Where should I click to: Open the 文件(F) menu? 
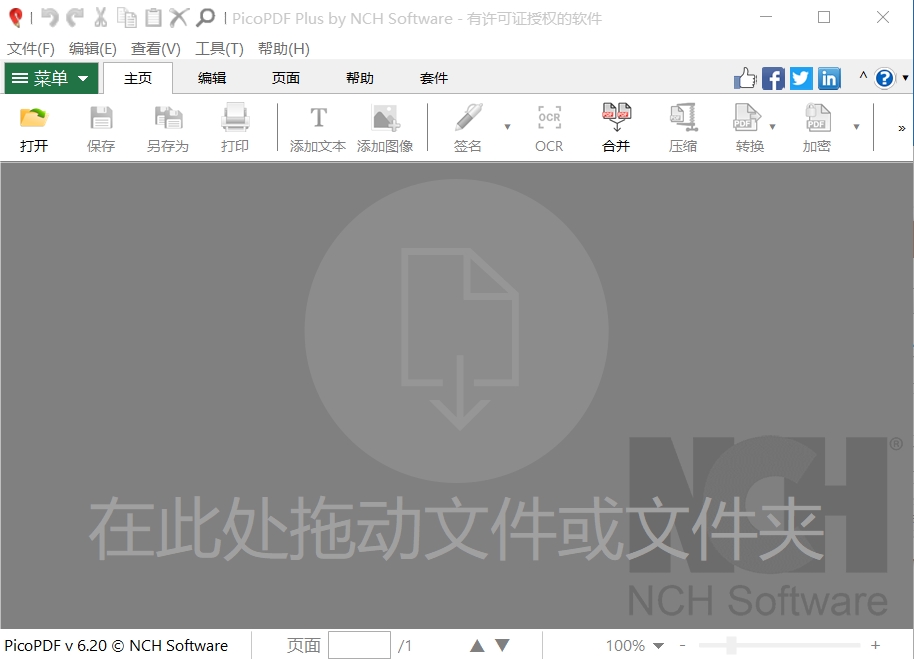30,48
